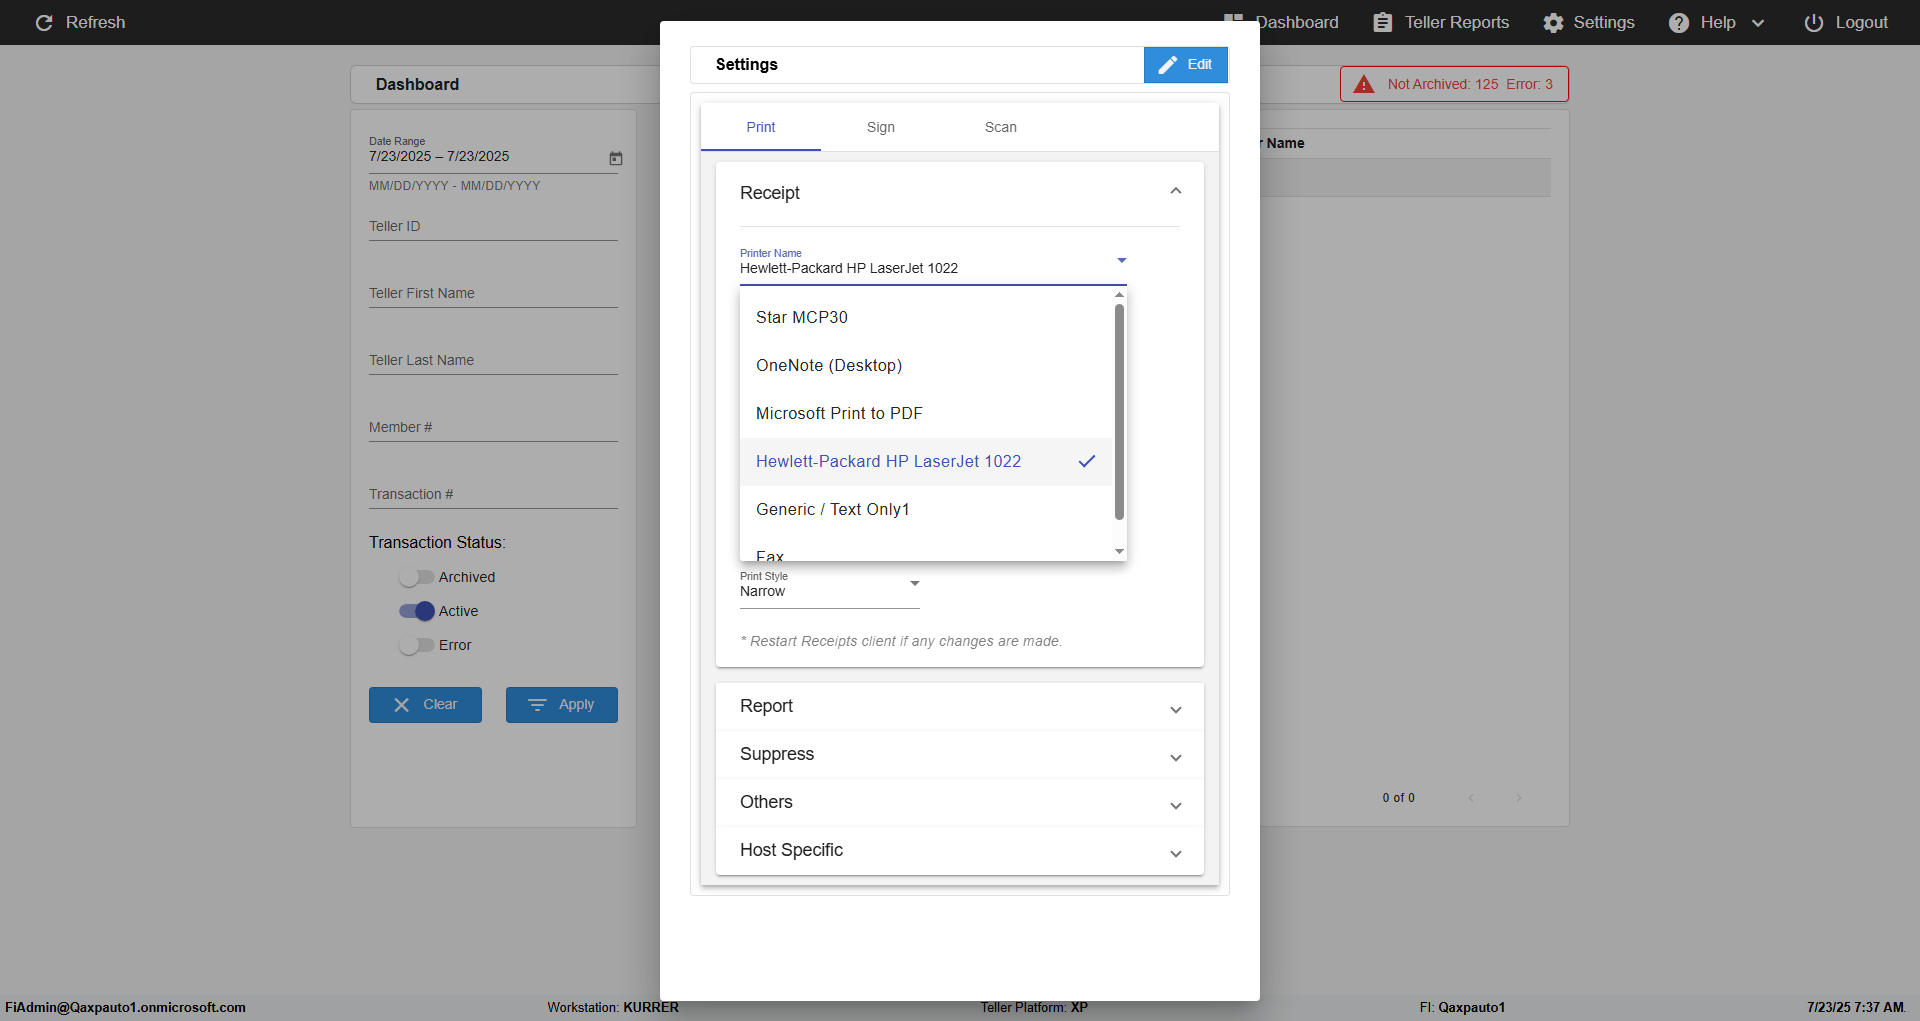Click the Transaction # input field

pos(493,494)
